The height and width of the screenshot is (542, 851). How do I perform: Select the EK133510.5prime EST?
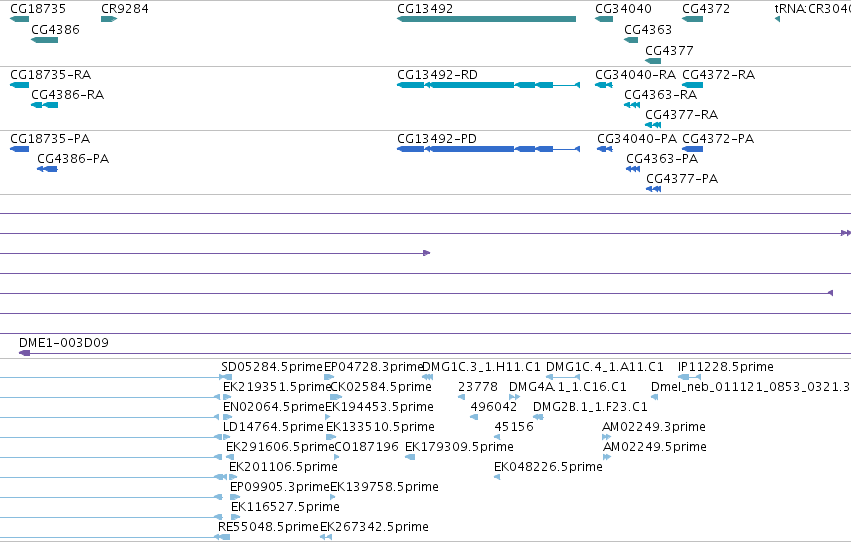click(x=331, y=437)
